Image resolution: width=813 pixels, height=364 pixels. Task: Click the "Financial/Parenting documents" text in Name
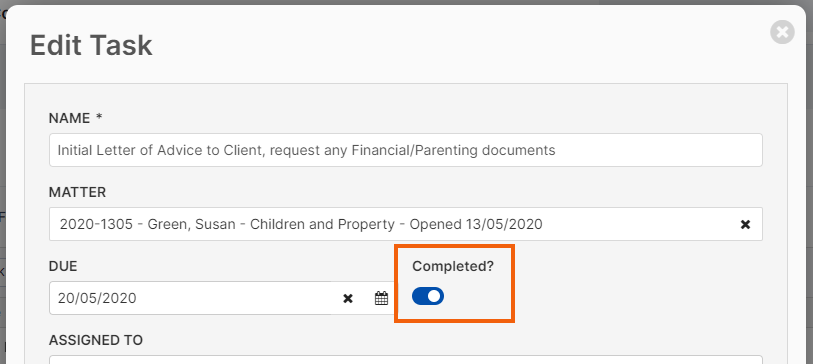[453, 150]
